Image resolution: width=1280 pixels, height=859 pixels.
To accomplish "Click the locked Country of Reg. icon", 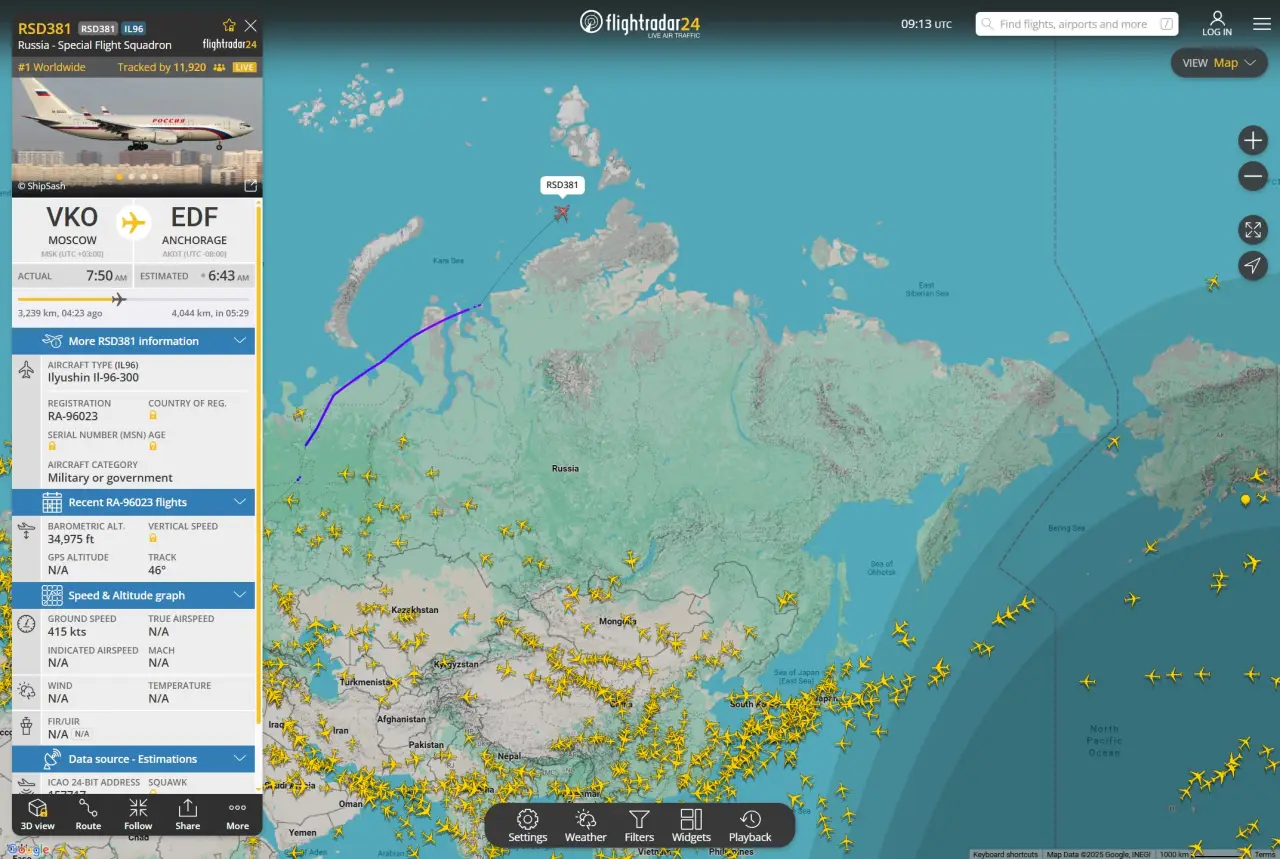I will (x=153, y=415).
